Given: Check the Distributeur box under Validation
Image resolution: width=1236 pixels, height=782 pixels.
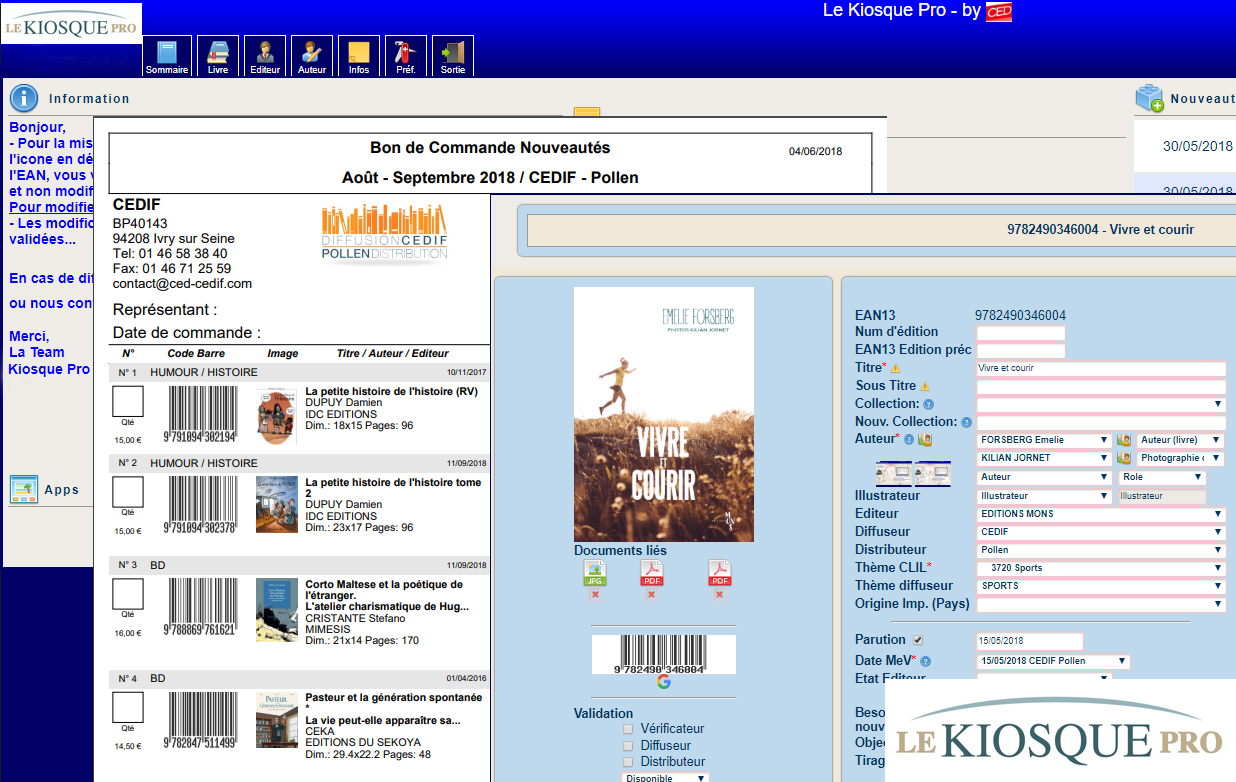Looking at the screenshot, I should 628,761.
